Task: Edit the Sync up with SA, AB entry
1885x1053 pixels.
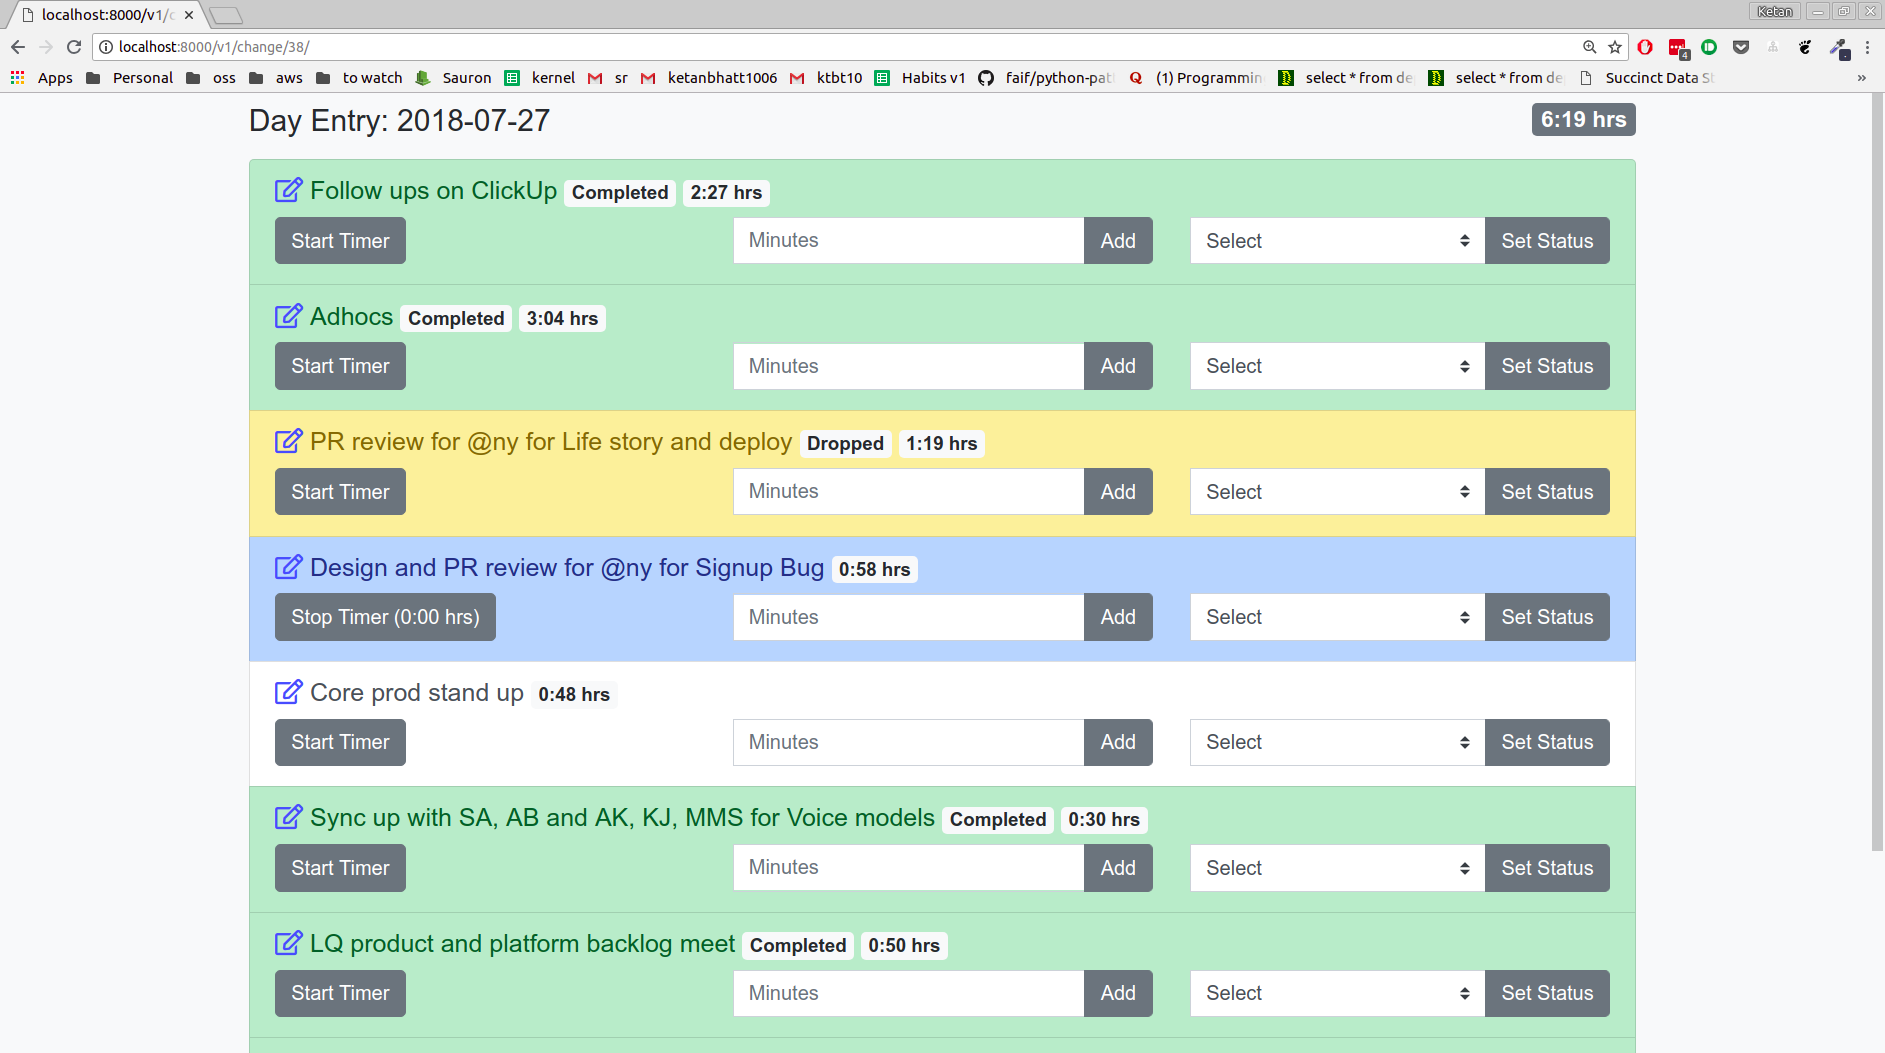Action: [x=288, y=817]
